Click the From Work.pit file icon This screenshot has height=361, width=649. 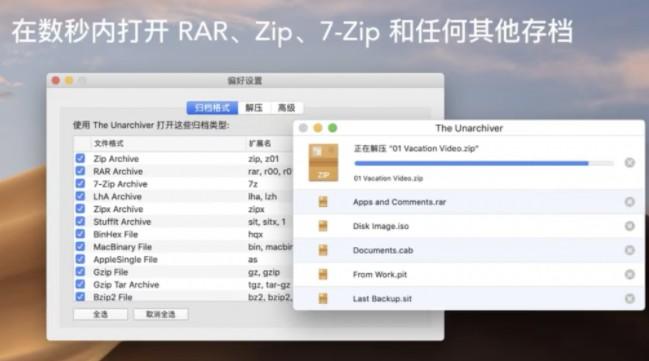[x=323, y=274]
